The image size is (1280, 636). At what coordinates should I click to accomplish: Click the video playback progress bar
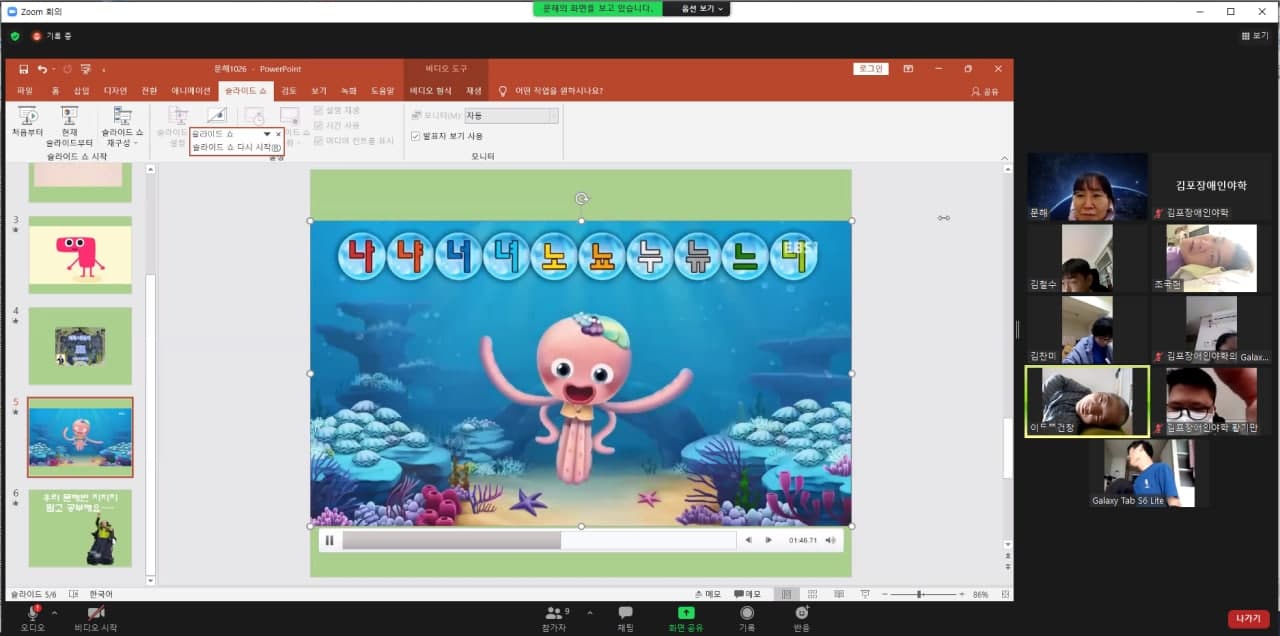click(538, 540)
